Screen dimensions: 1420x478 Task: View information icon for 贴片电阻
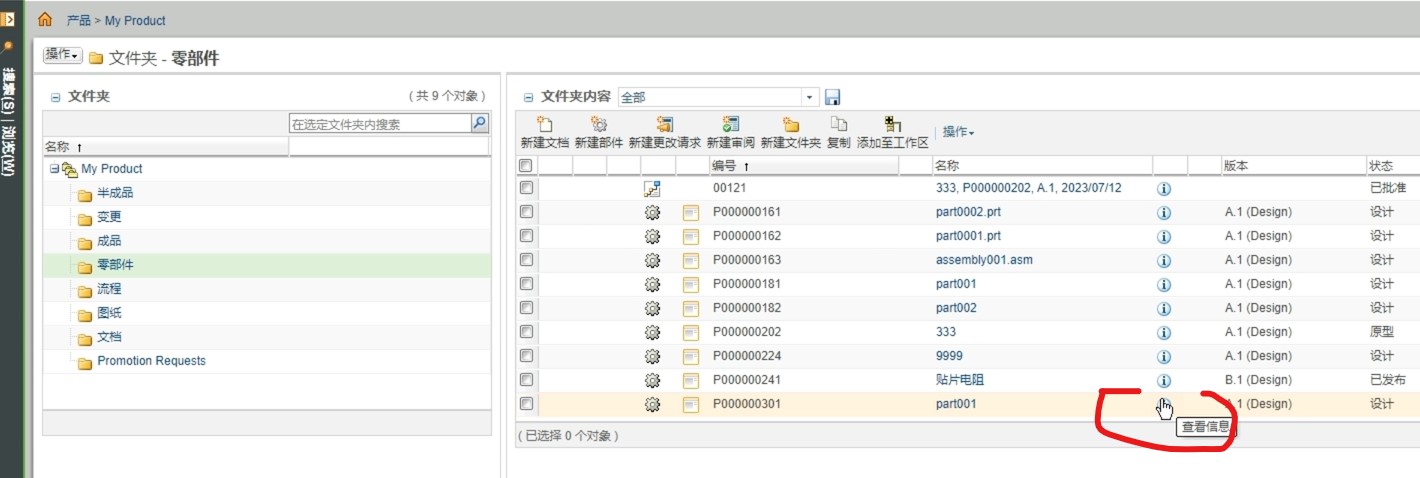click(1164, 380)
